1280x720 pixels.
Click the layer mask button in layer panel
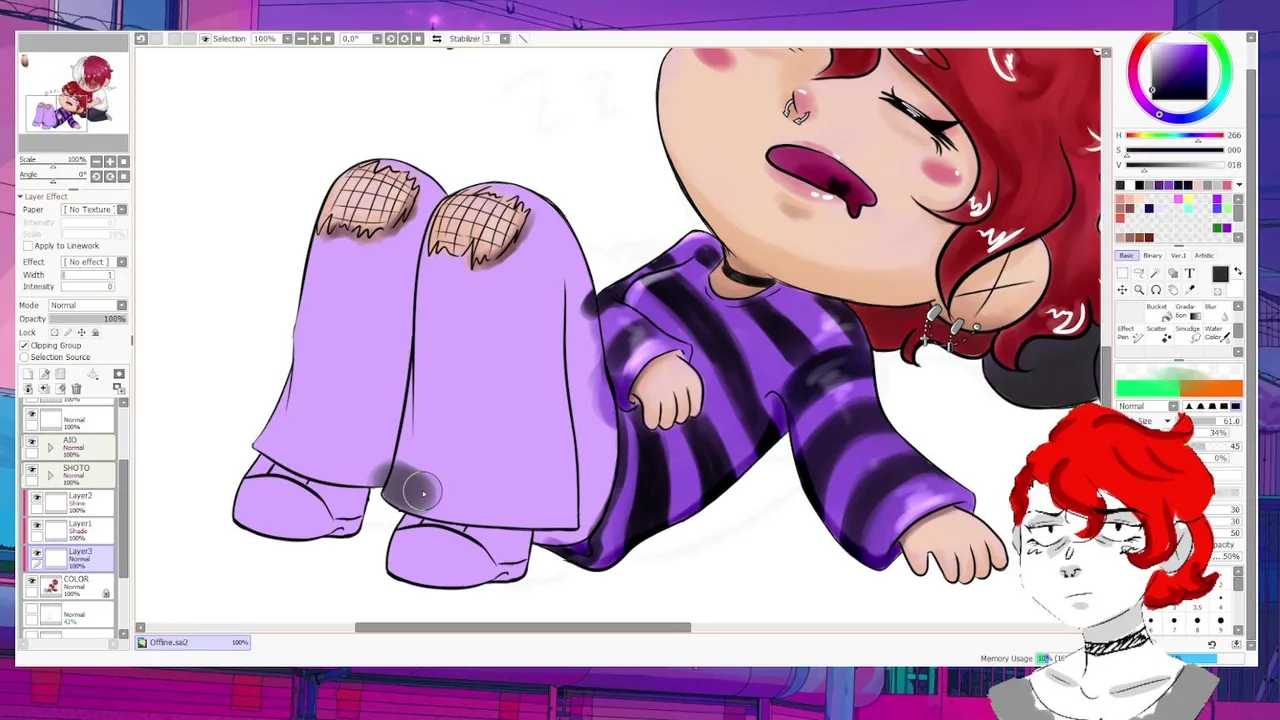119,374
